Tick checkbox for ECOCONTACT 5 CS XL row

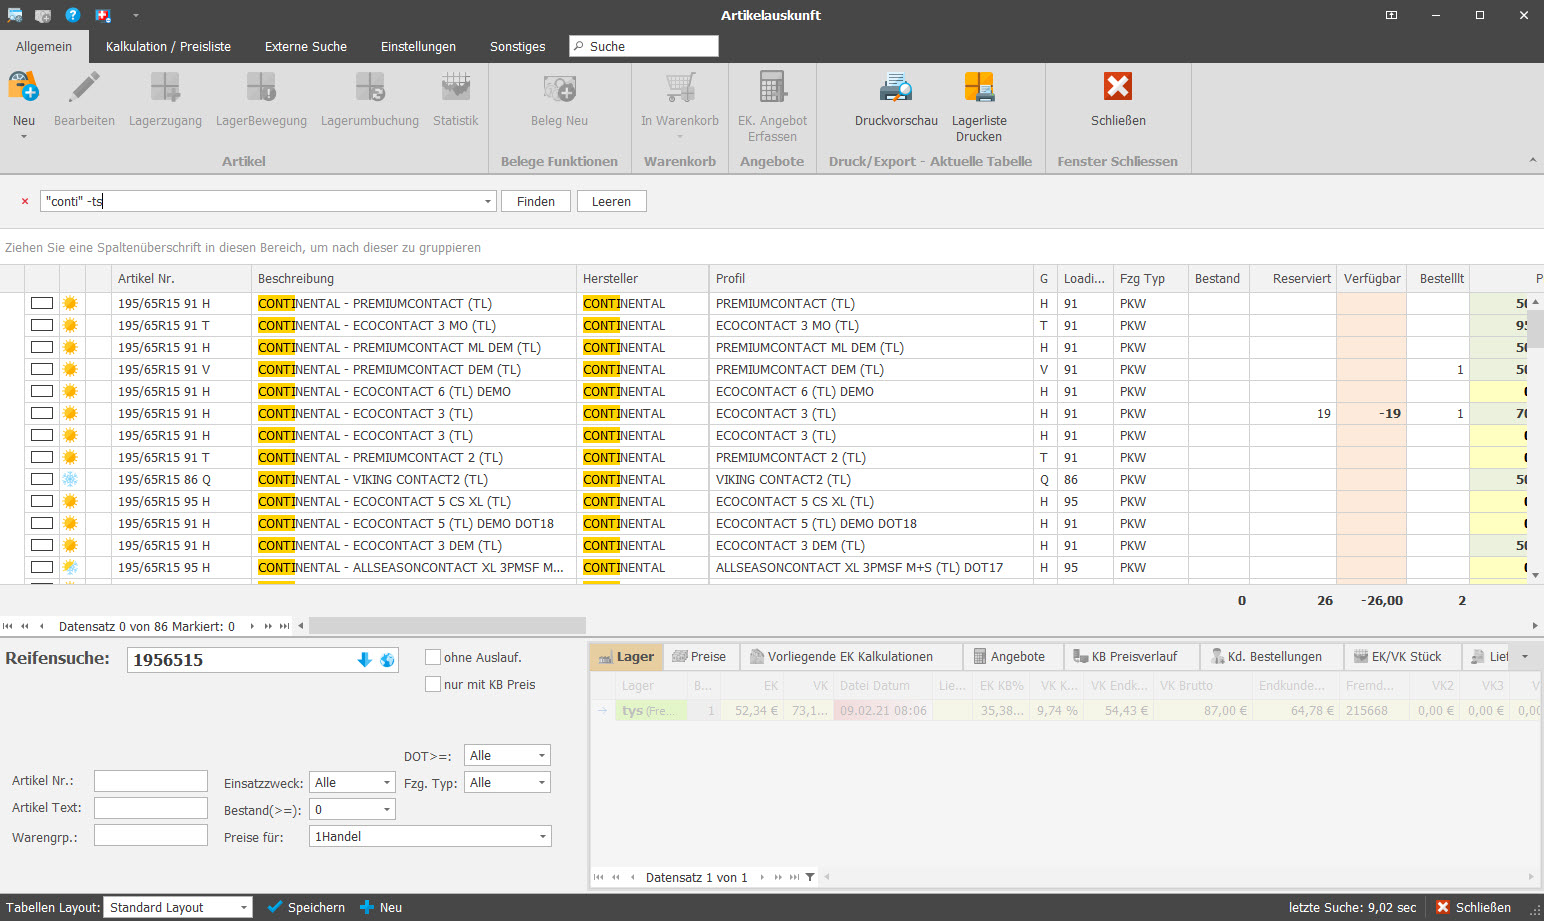(42, 501)
